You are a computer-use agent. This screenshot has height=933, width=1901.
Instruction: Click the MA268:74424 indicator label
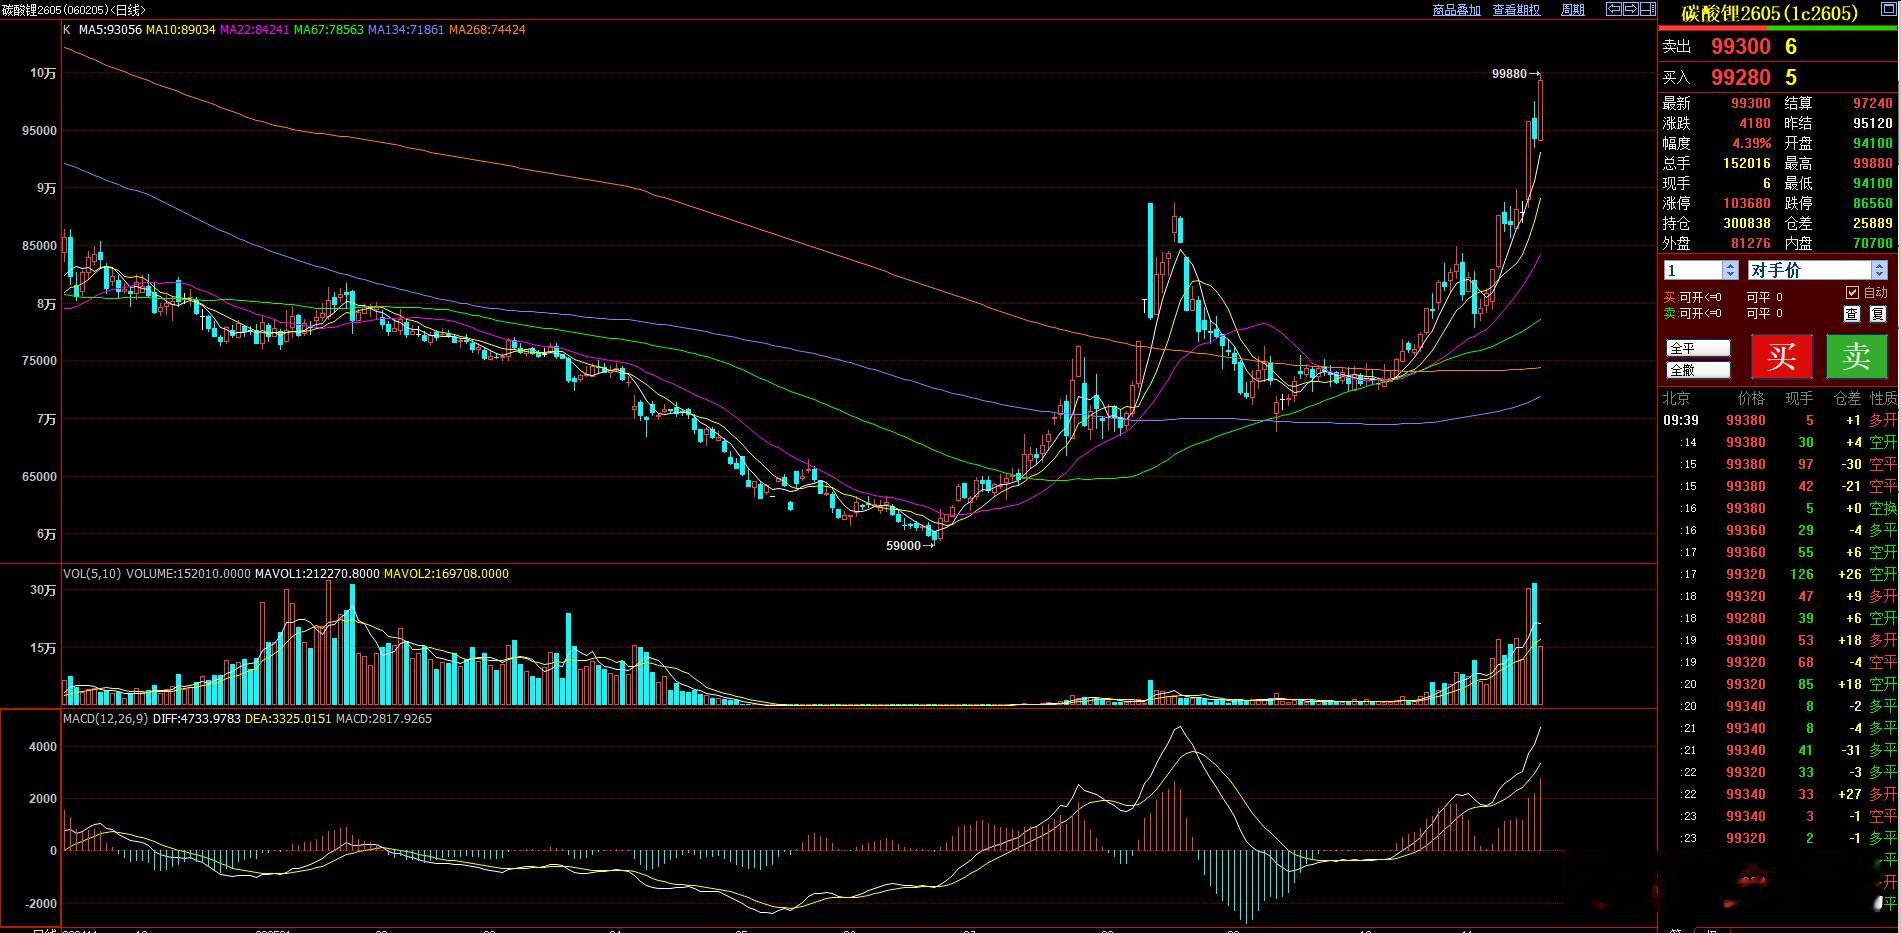[x=487, y=30]
